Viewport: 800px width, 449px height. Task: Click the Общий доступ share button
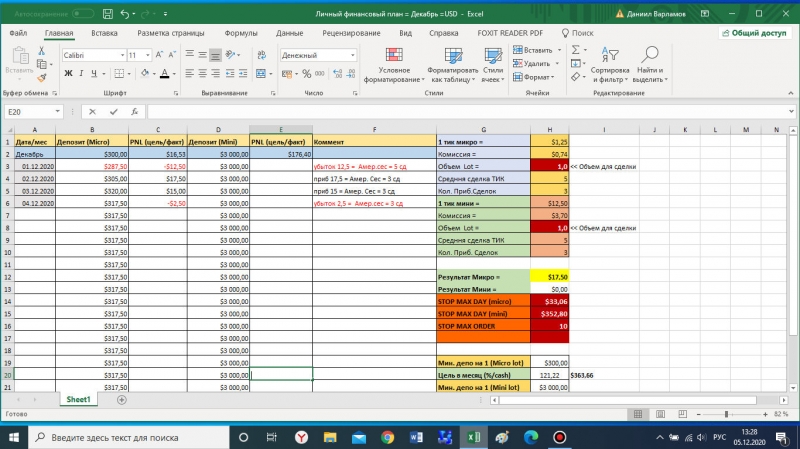click(753, 33)
